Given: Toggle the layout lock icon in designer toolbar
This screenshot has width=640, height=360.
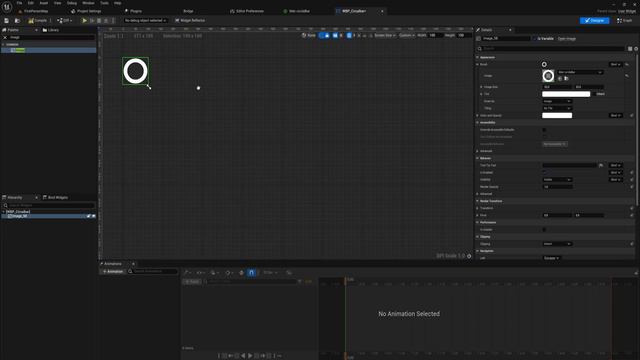Looking at the screenshot, I should (327, 36).
